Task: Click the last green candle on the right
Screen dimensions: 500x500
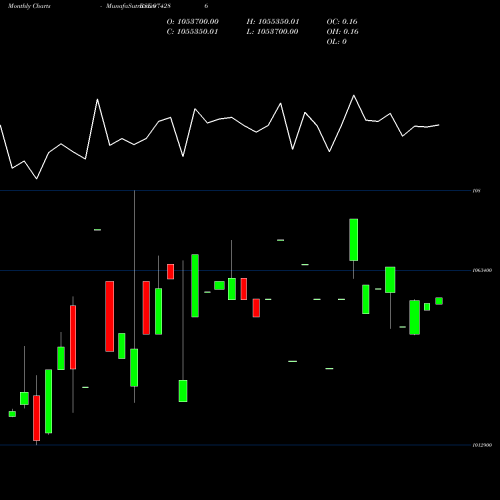Action: pos(439,301)
